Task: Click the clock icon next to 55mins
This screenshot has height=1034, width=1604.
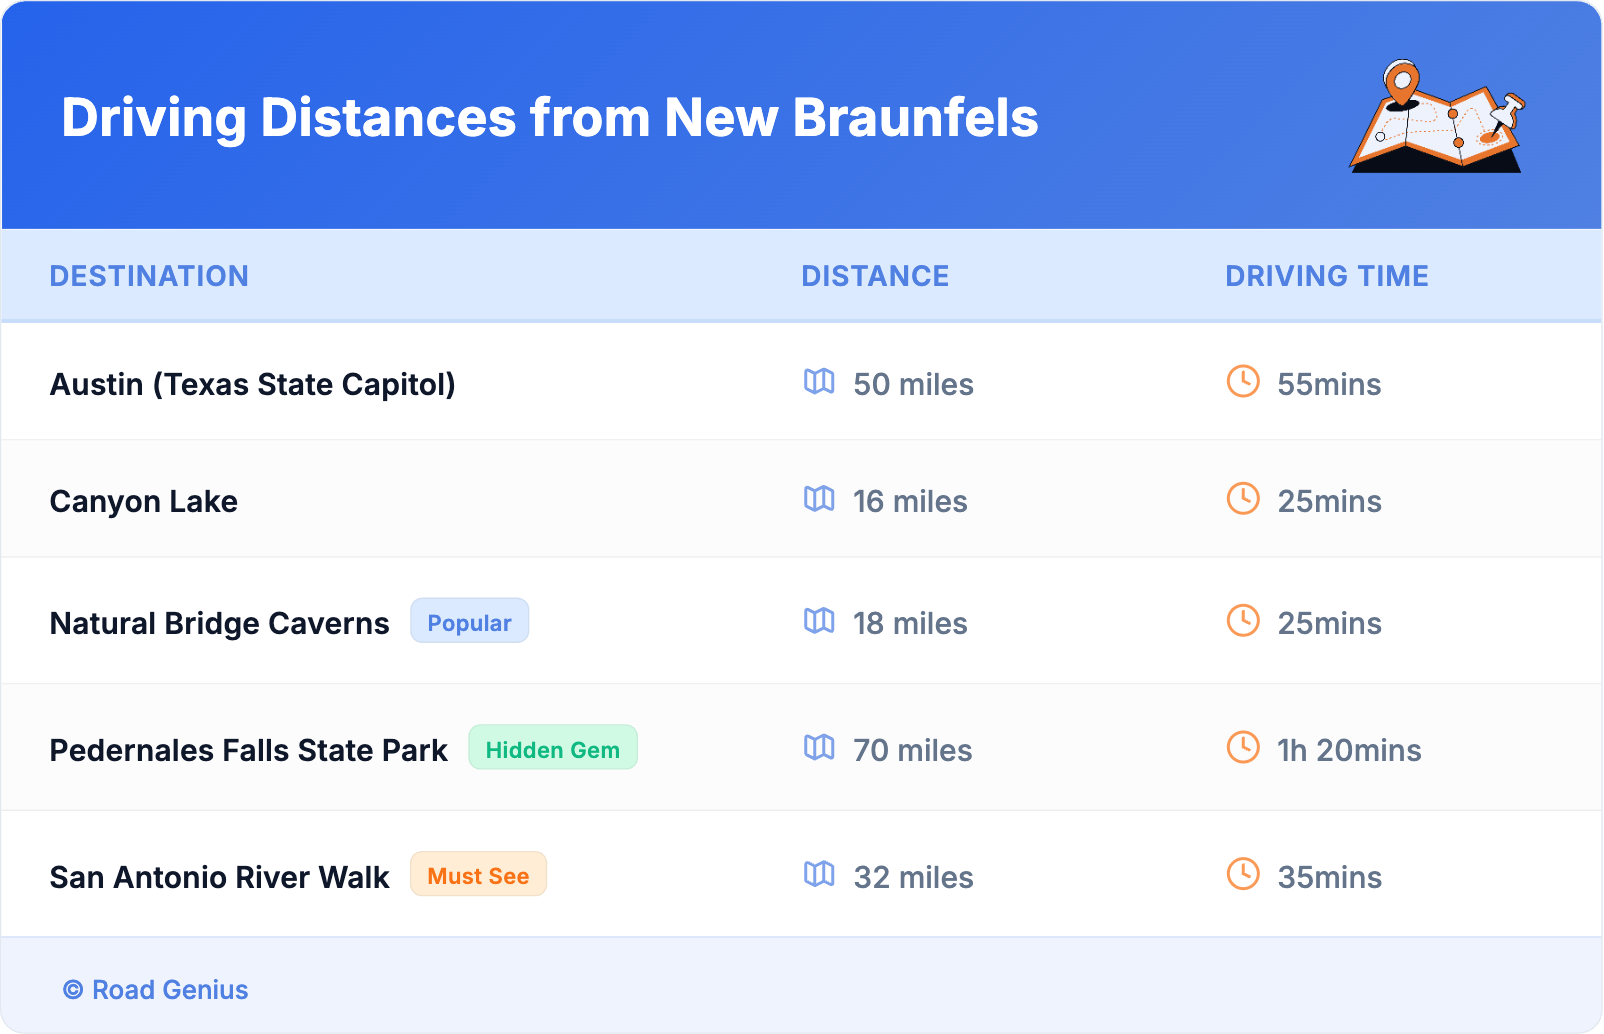Action: click(1243, 382)
